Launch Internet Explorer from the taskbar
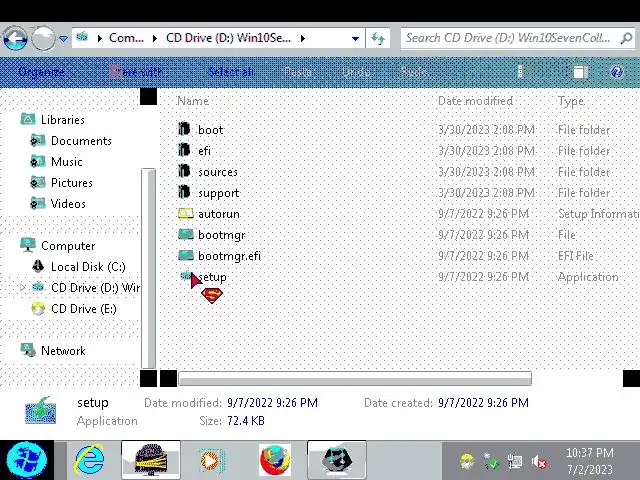Screen dimensions: 640x480 point(89,460)
